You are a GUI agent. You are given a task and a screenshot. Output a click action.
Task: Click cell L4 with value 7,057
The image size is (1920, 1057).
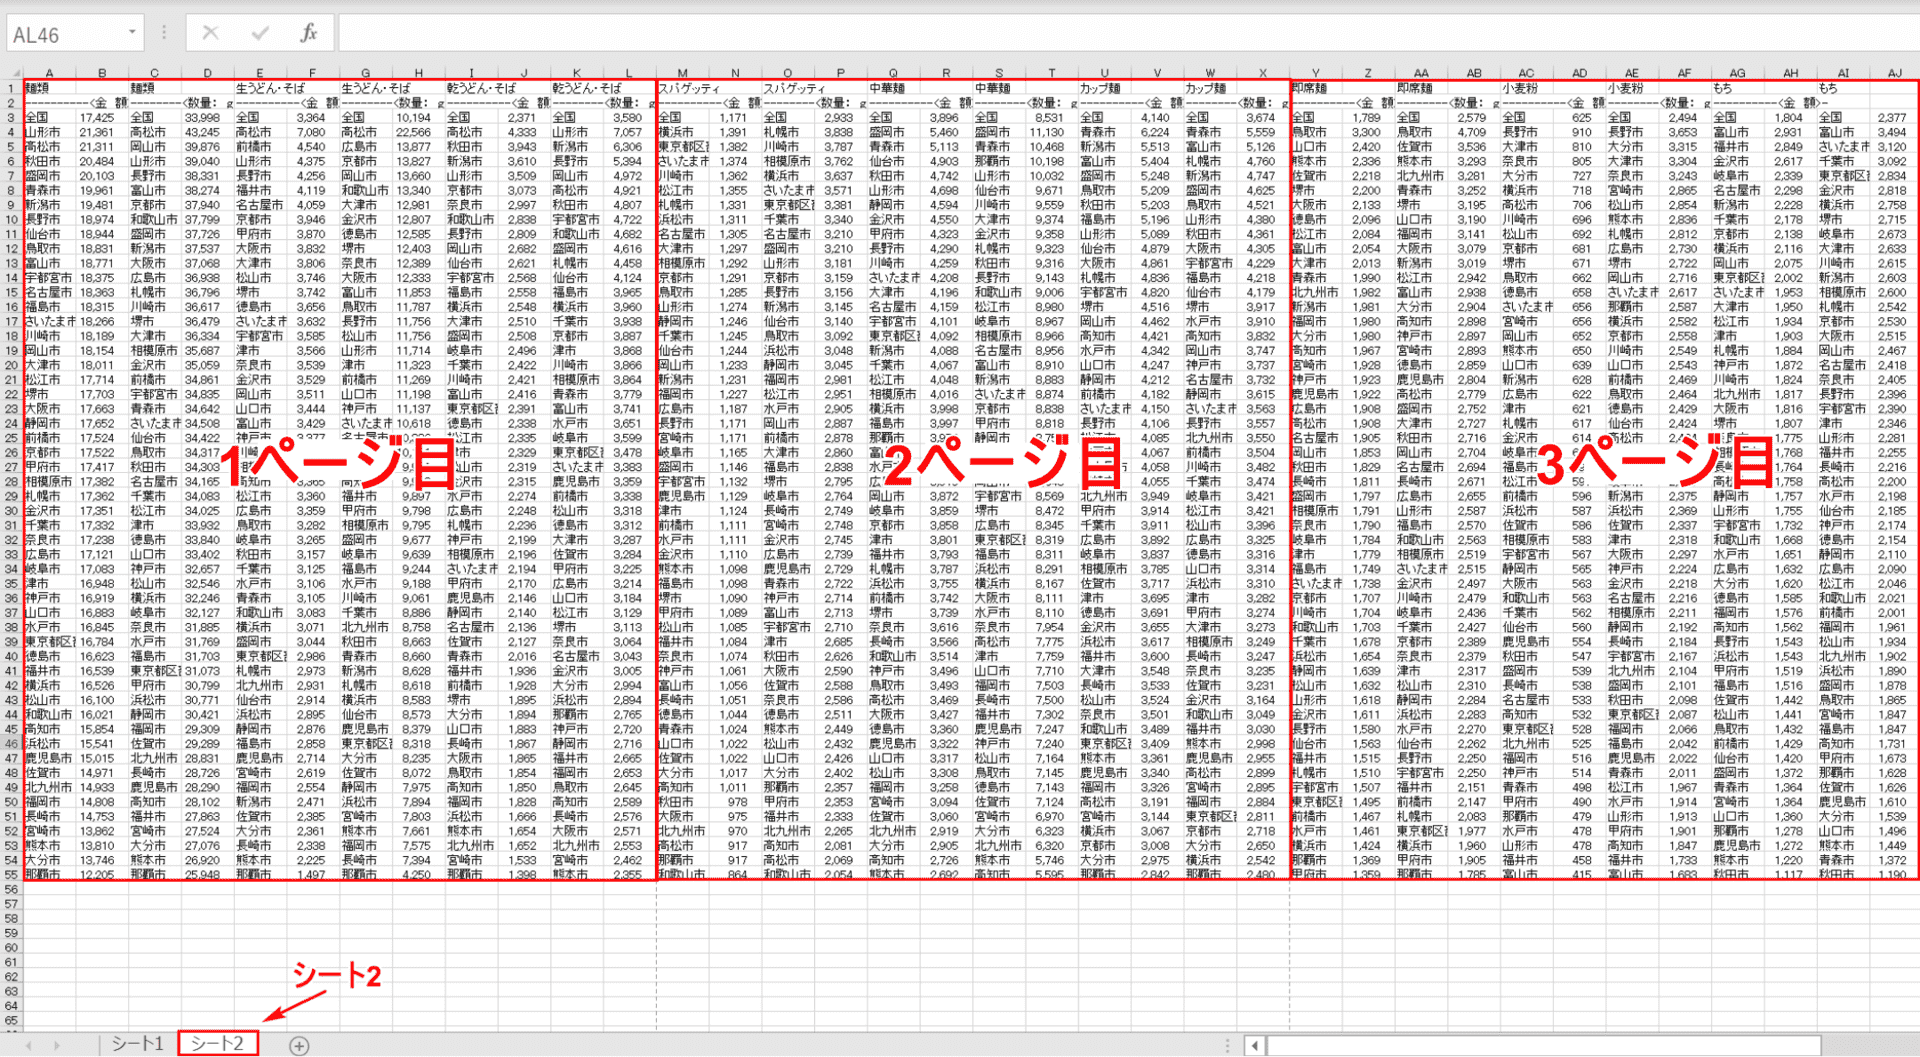coord(629,132)
